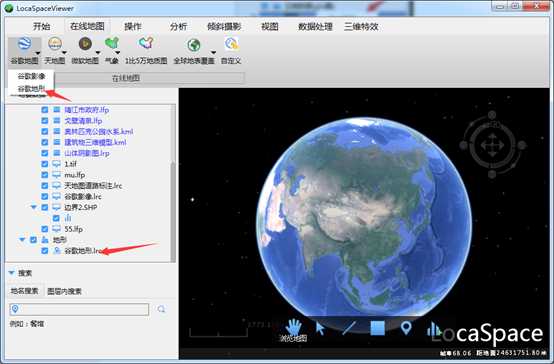
Task: Click the search magnifier icon
Action: pyautogui.click(x=161, y=309)
